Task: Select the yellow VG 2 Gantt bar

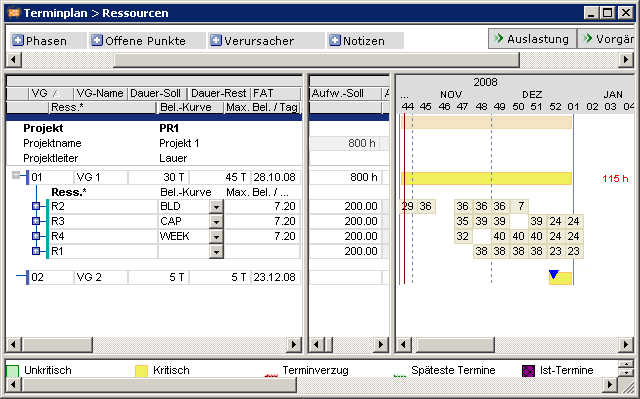Action: click(560, 278)
